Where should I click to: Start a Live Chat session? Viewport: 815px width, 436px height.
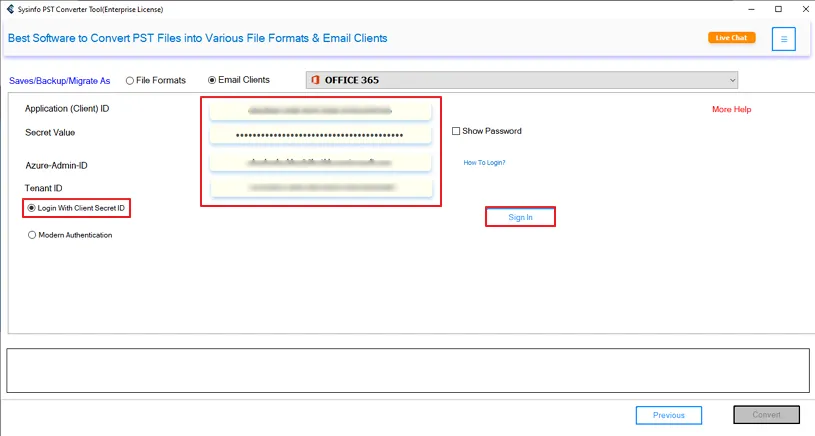click(731, 37)
